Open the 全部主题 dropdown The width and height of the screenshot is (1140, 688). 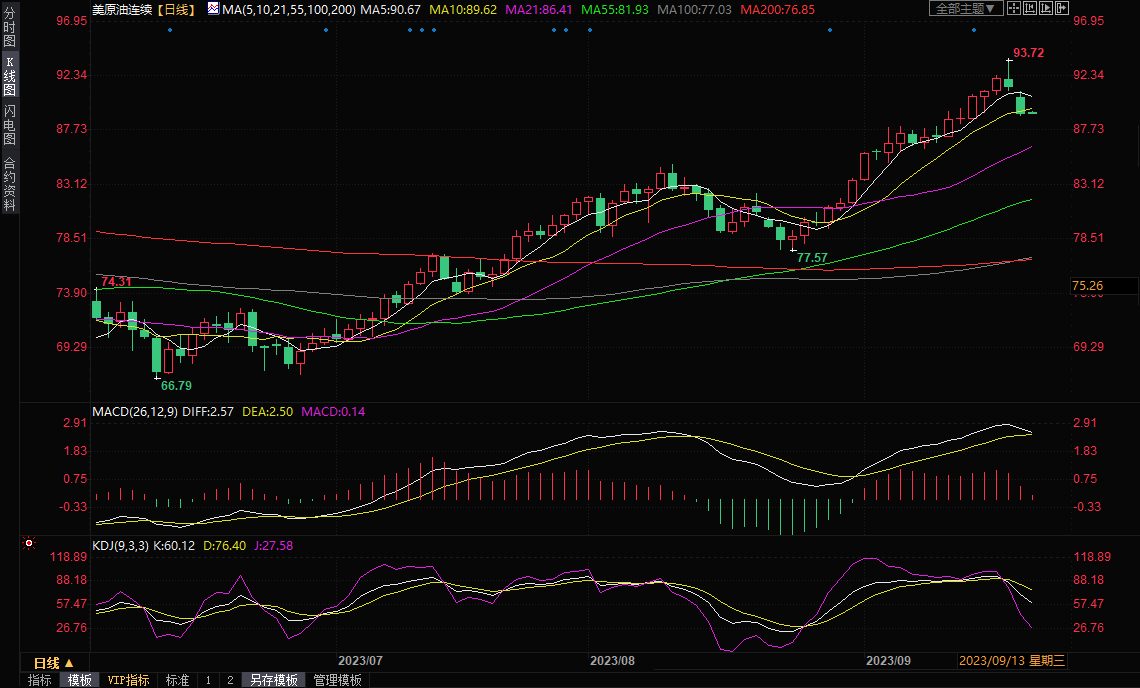(965, 8)
